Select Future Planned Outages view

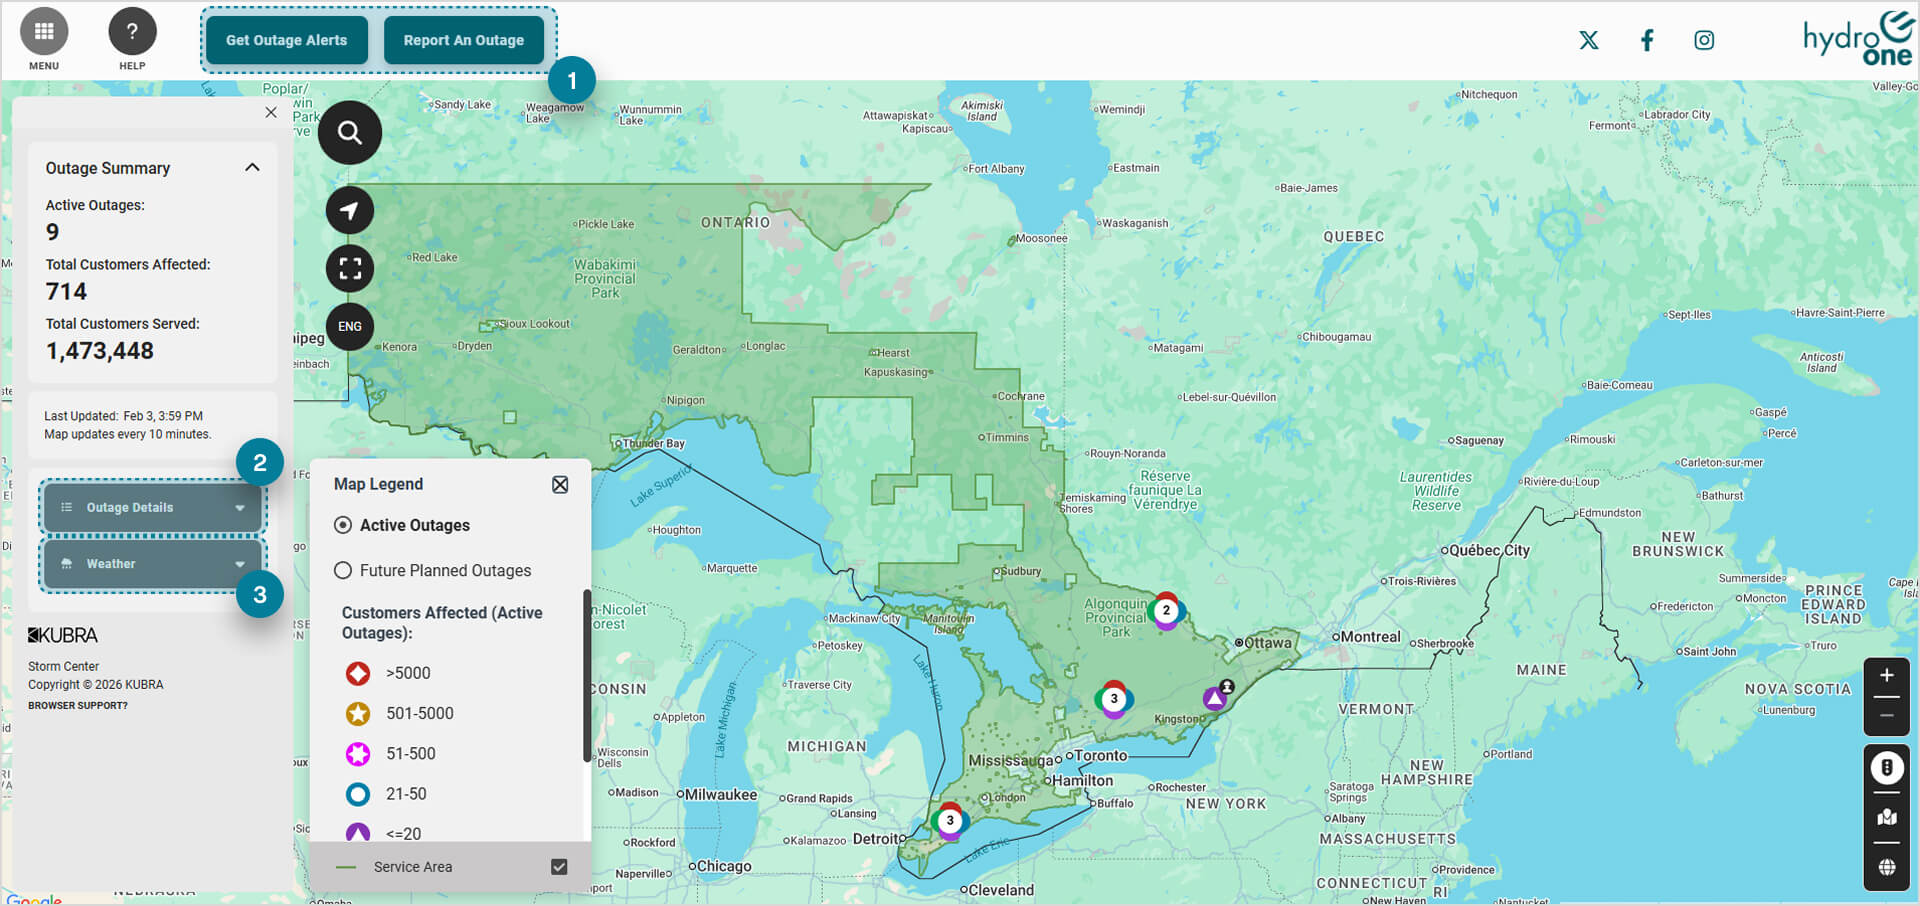pos(343,570)
